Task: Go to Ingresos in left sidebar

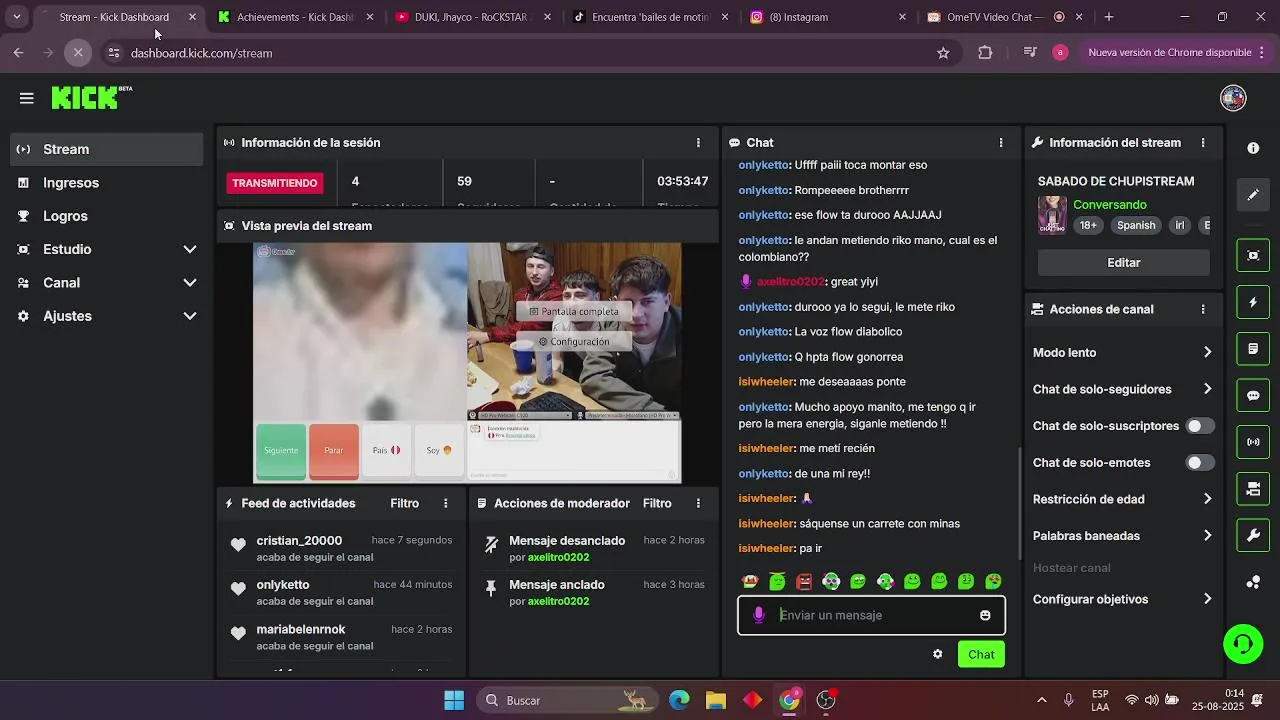Action: 106,183
